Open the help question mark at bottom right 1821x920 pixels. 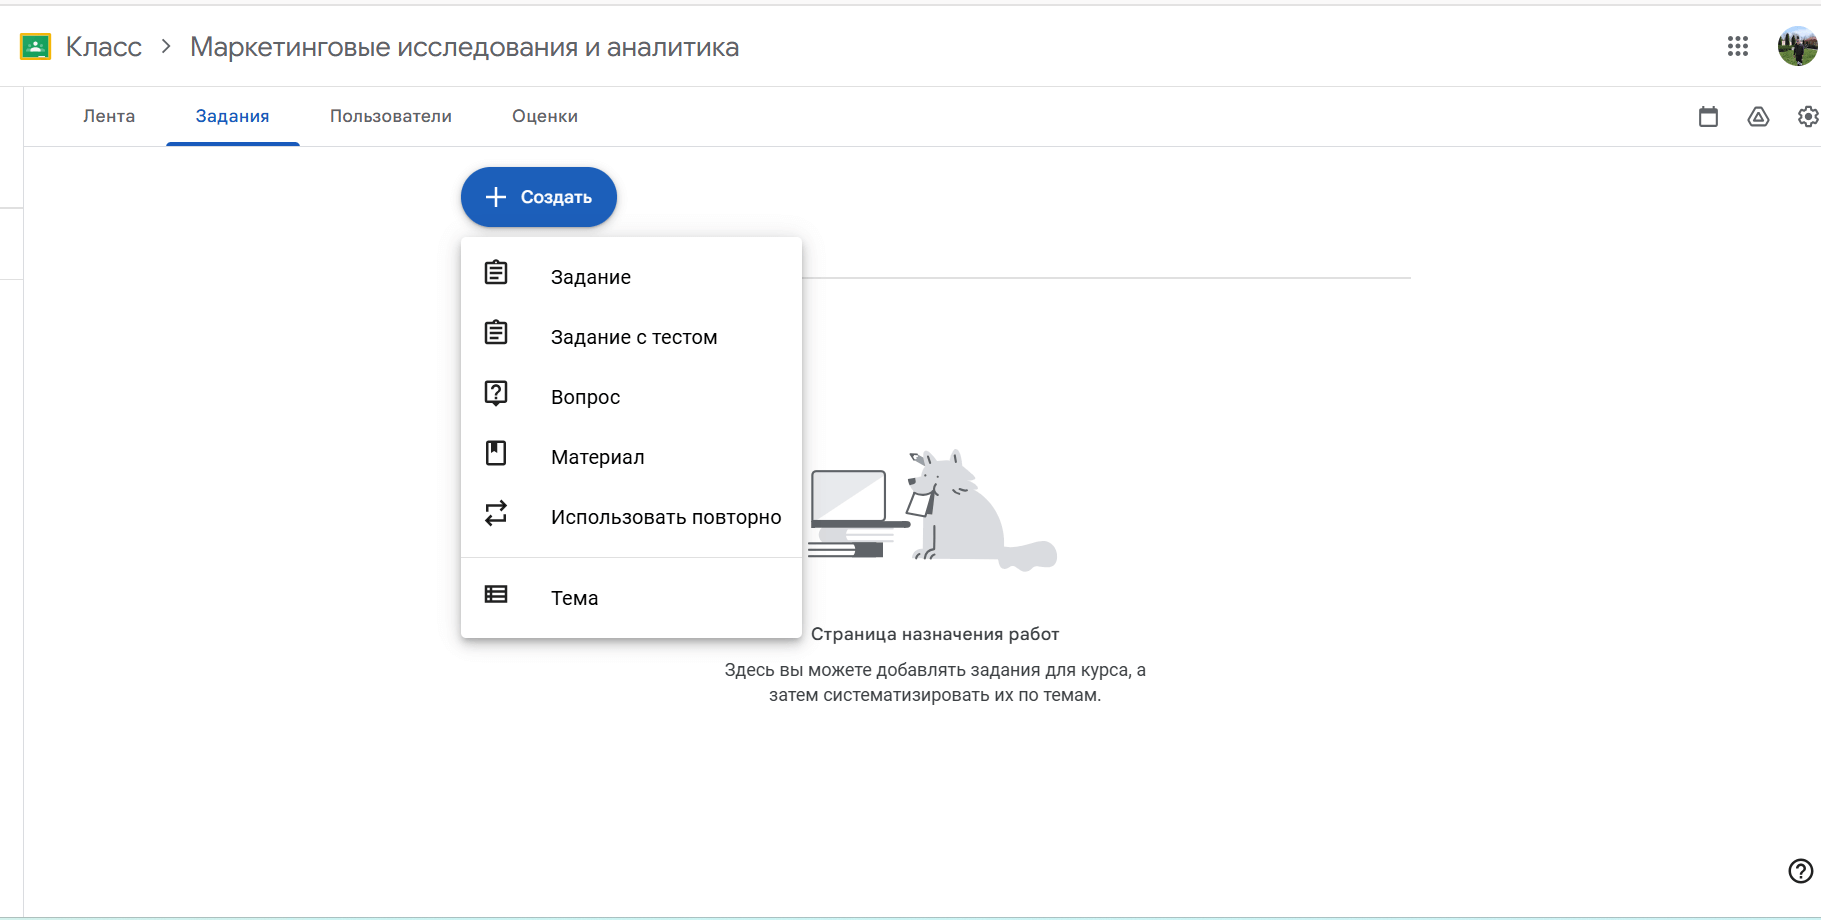click(1801, 869)
